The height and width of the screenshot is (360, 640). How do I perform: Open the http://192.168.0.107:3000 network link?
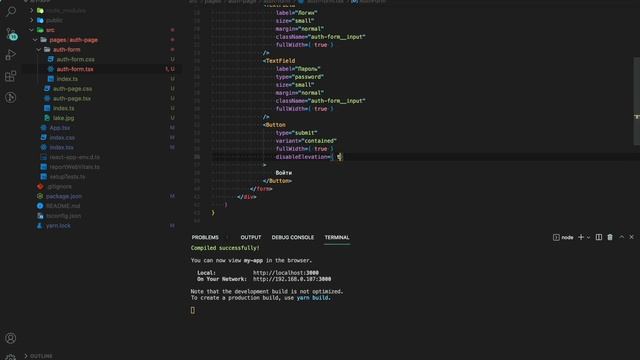coord(292,279)
